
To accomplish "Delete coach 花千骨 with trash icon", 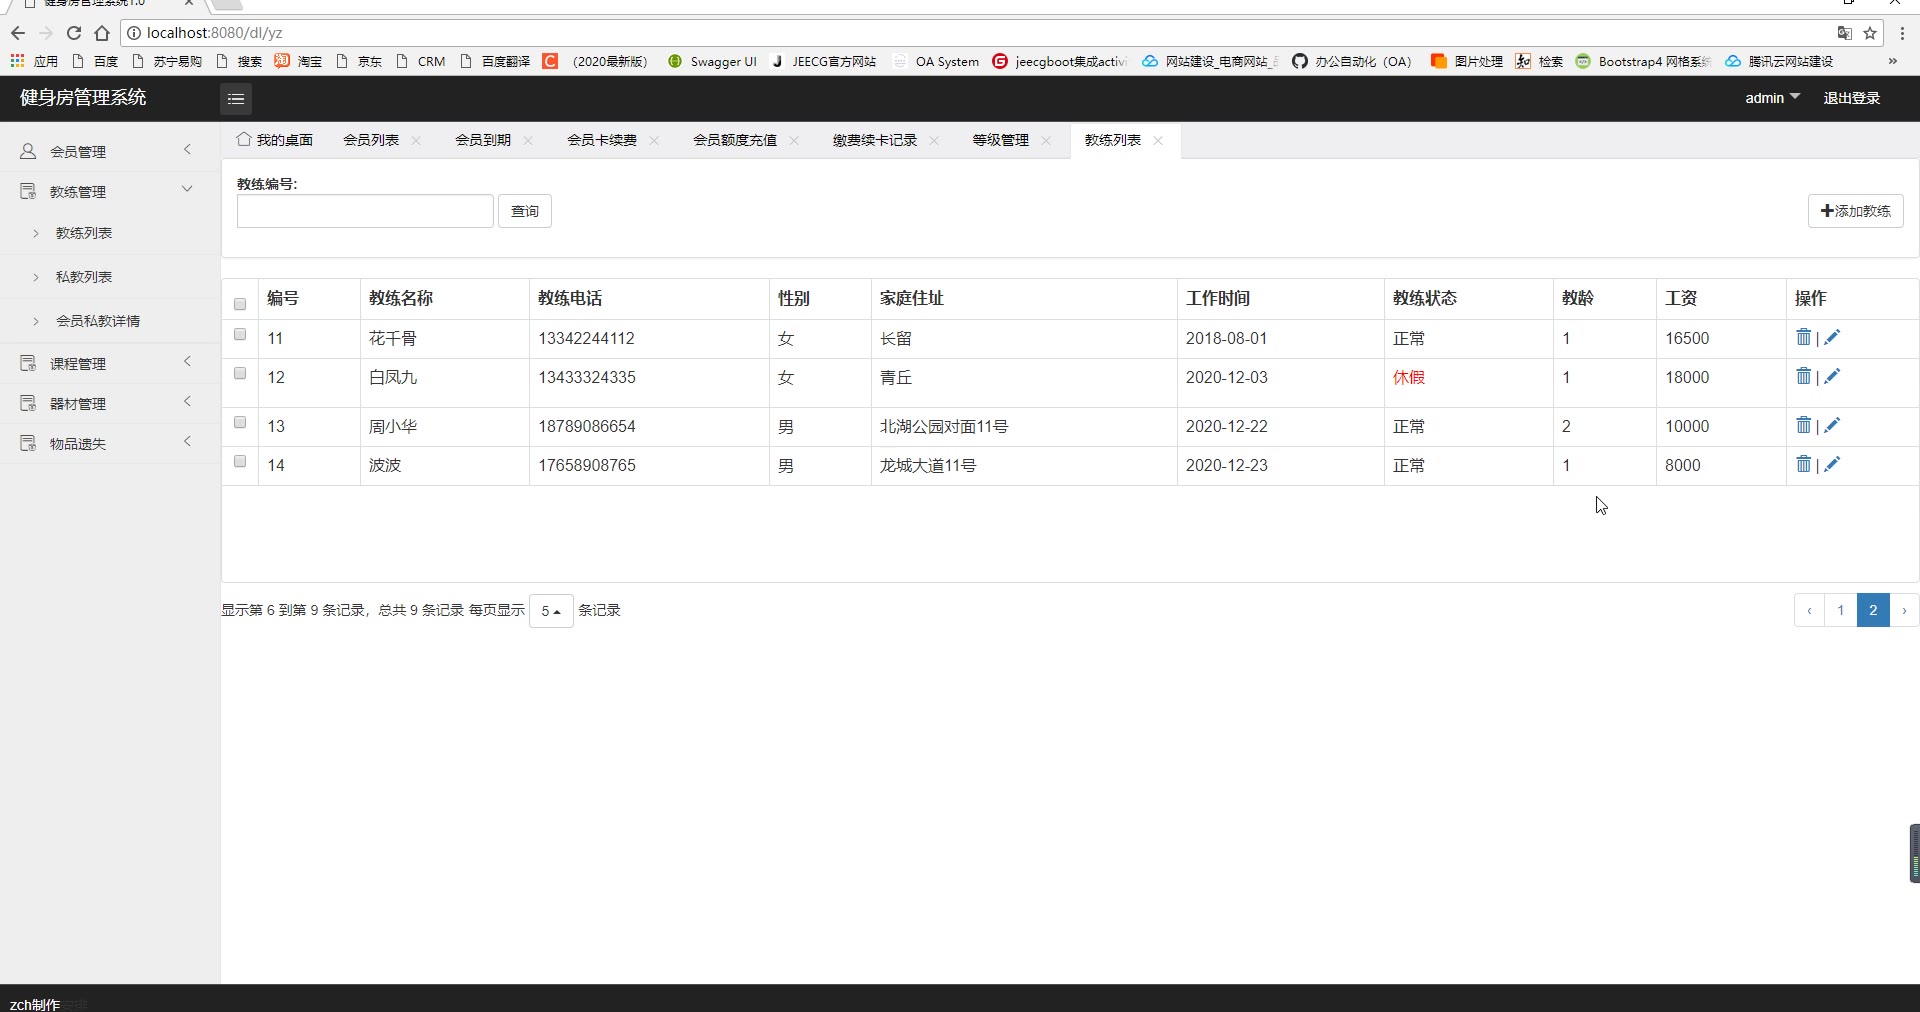I will 1803,338.
